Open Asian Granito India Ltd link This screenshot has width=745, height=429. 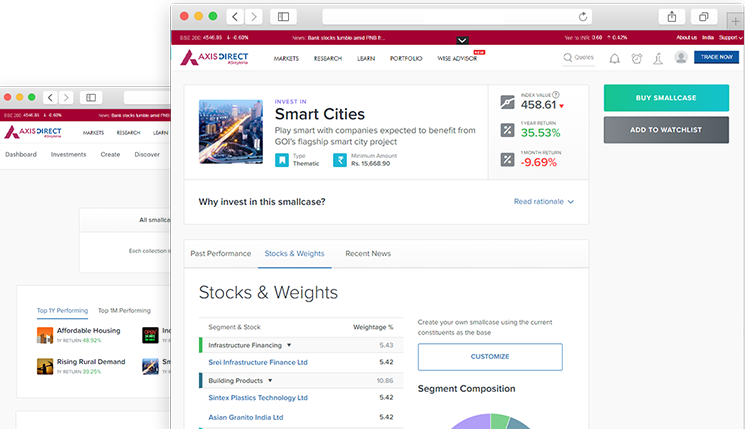pos(246,417)
